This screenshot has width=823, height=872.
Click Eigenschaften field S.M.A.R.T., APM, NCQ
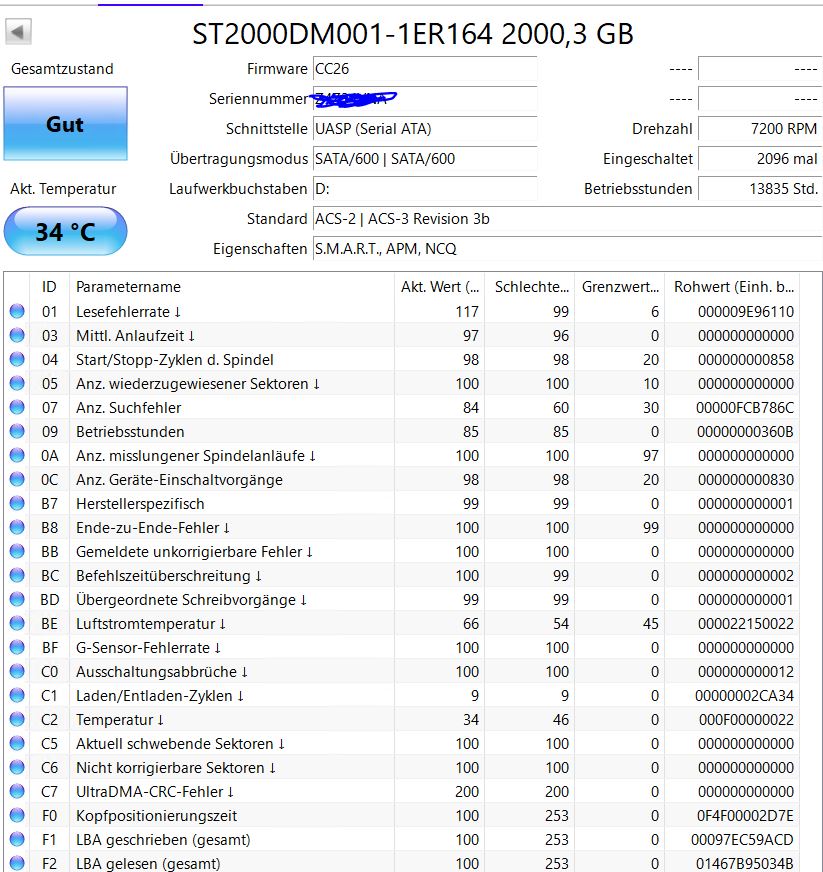tap(567, 249)
